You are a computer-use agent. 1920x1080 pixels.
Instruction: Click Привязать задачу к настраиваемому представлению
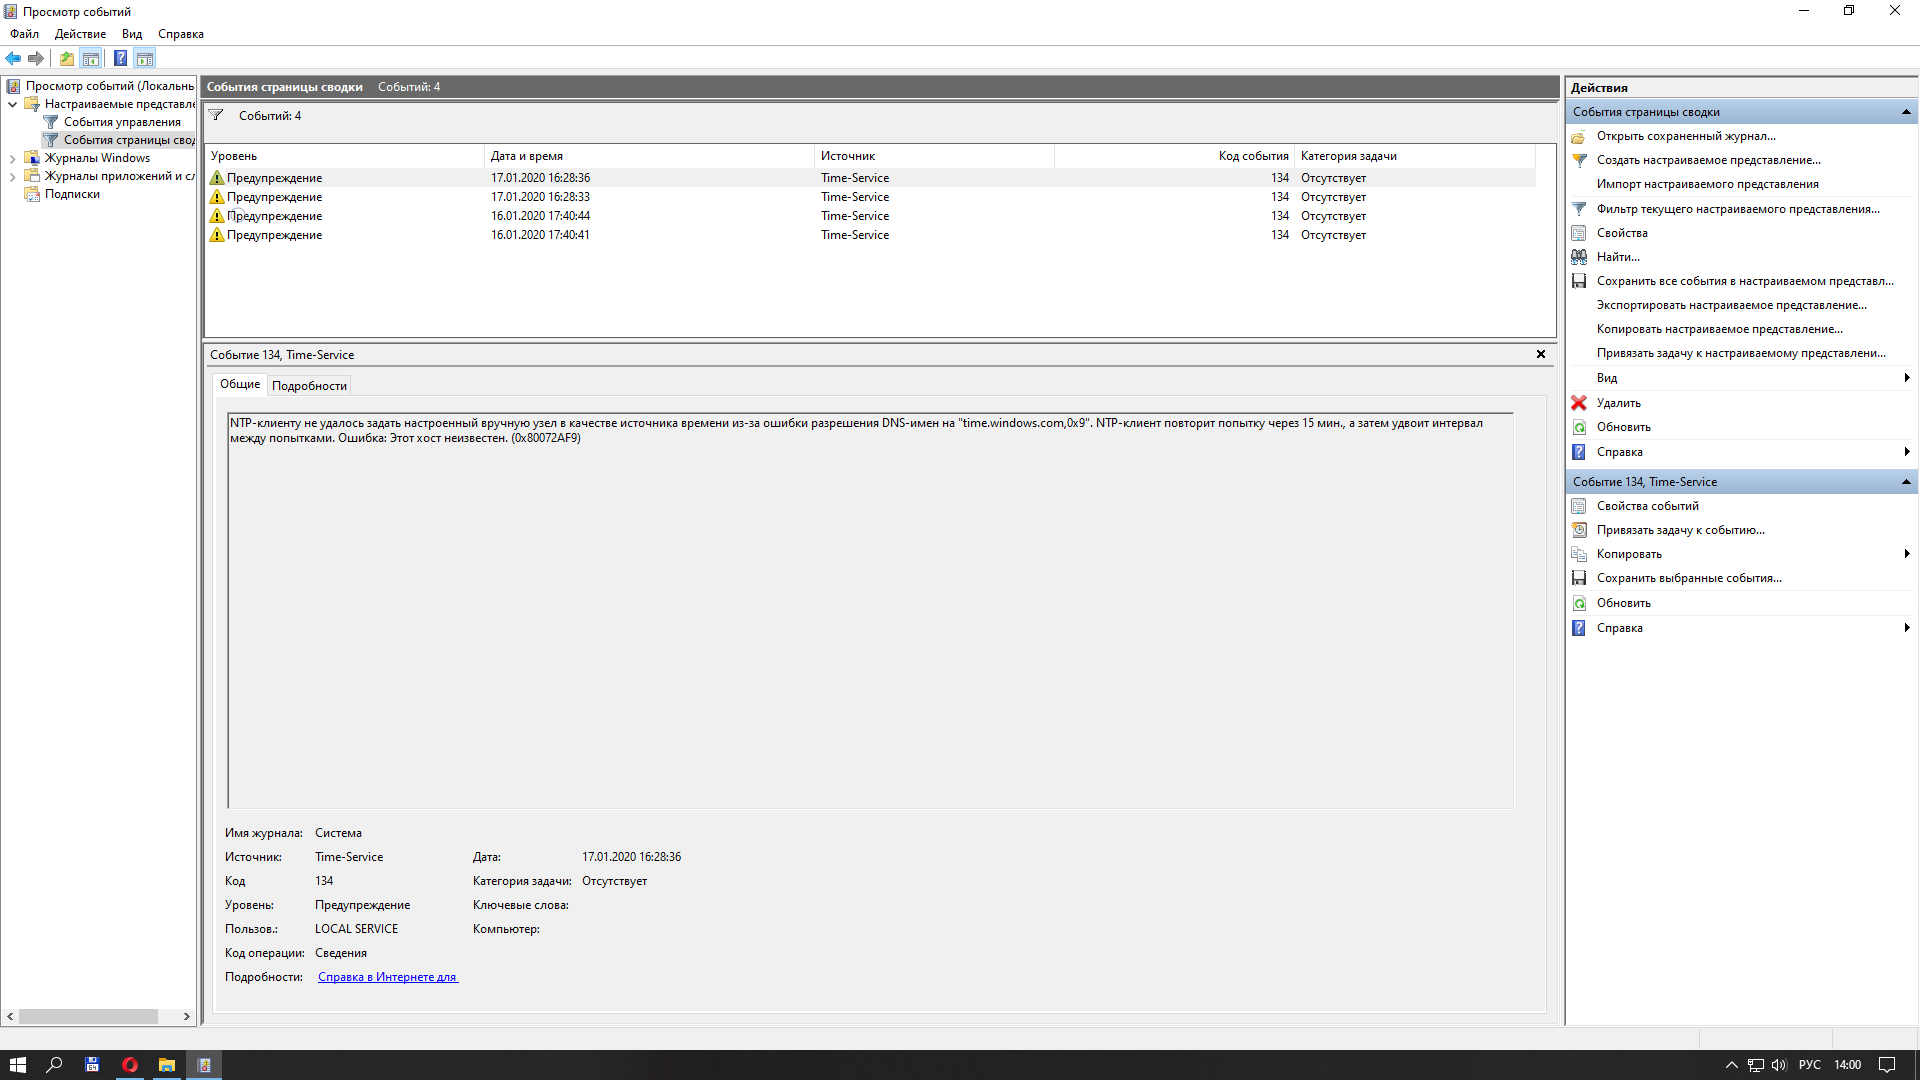click(1741, 353)
